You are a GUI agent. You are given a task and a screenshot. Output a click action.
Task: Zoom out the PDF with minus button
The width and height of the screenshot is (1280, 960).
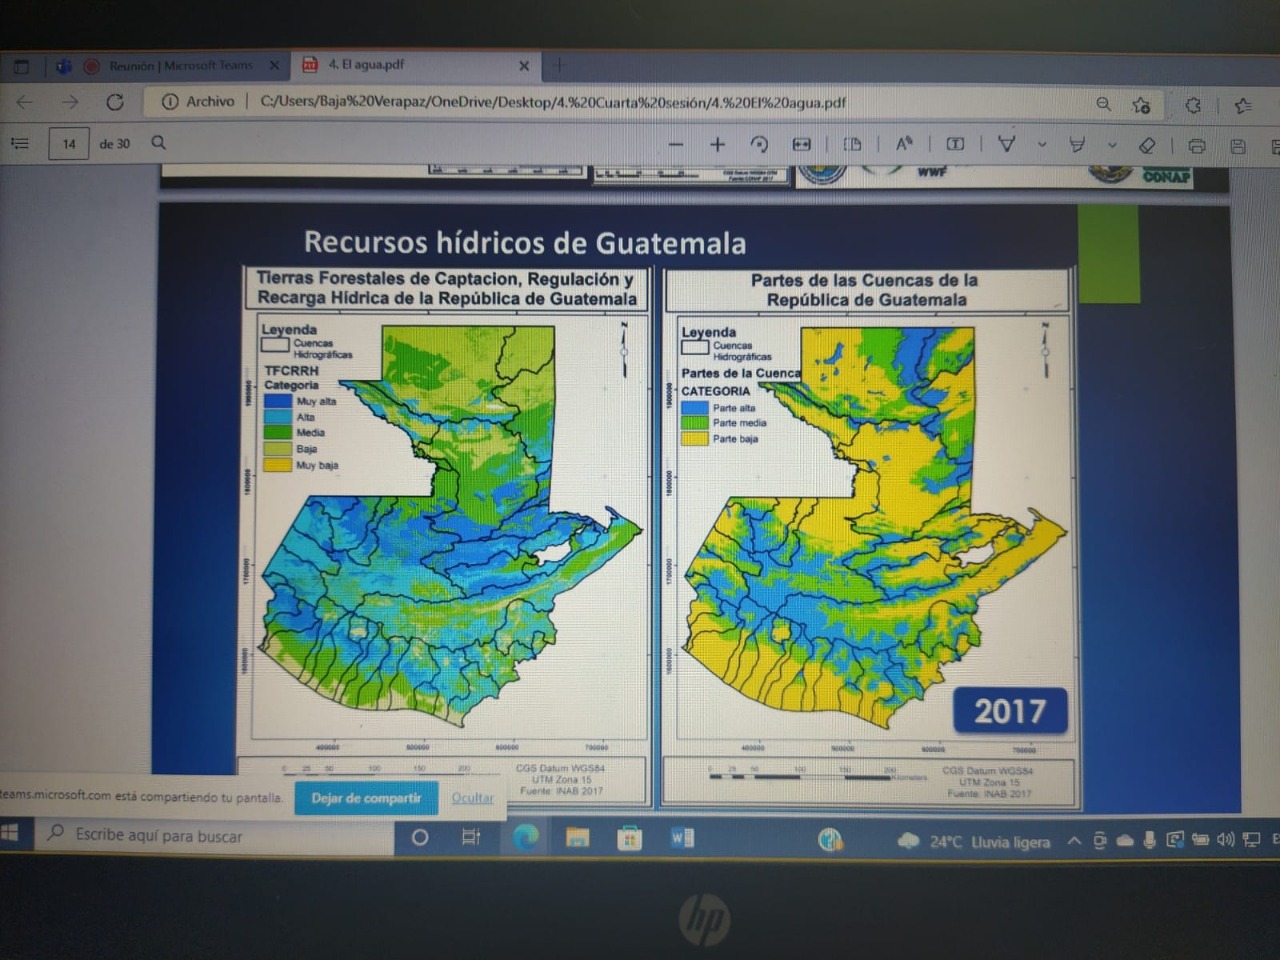(676, 145)
